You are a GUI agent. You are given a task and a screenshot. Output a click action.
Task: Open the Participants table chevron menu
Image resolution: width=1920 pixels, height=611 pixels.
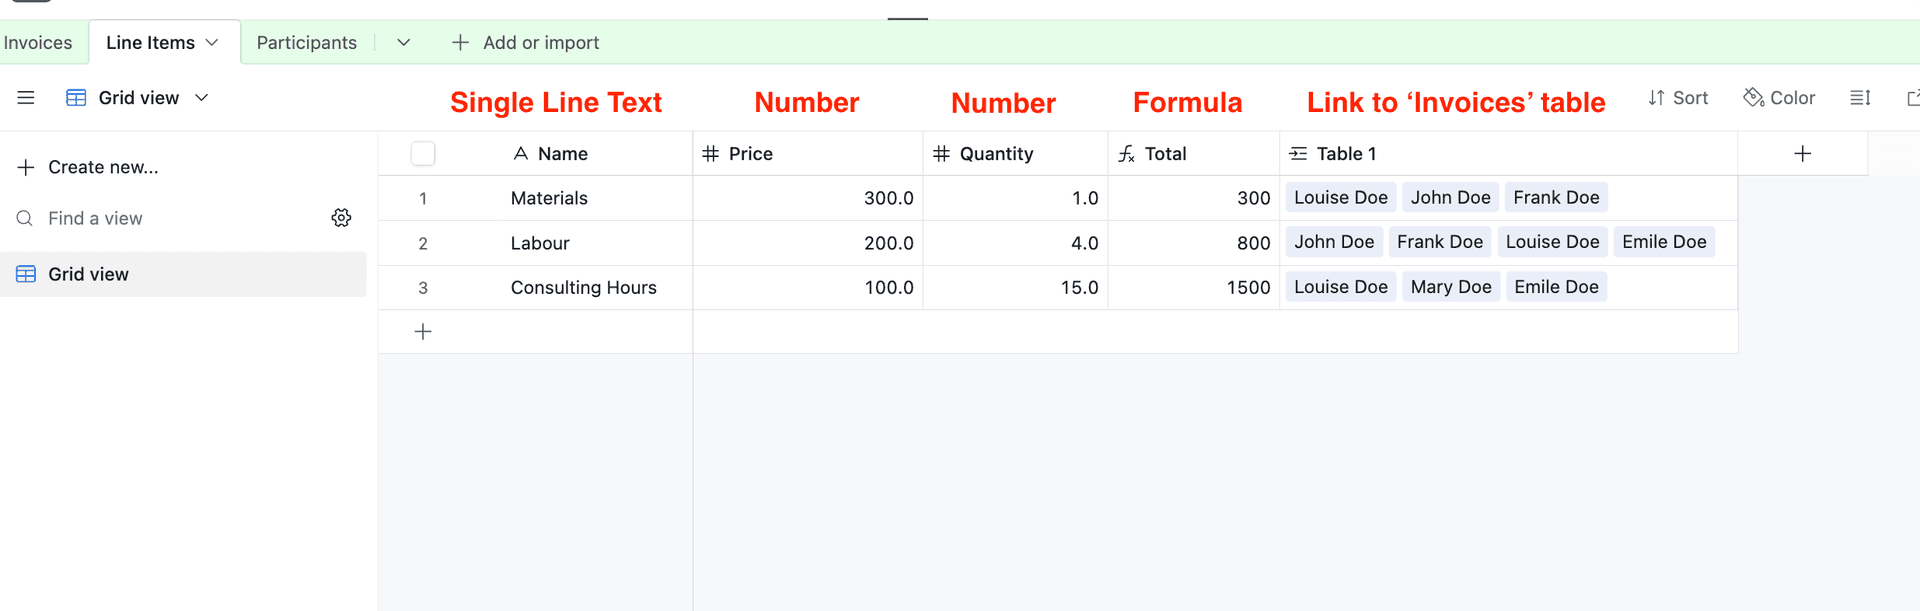[x=403, y=42]
